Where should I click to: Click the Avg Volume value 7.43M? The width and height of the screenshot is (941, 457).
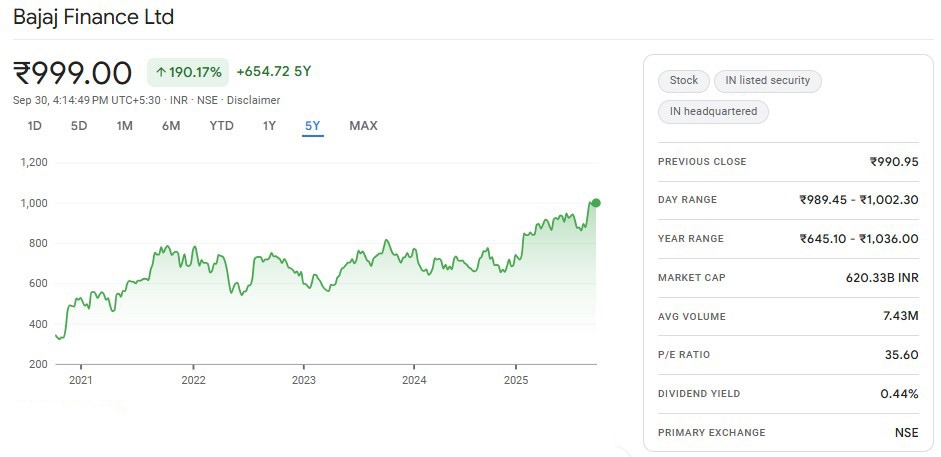[901, 316]
